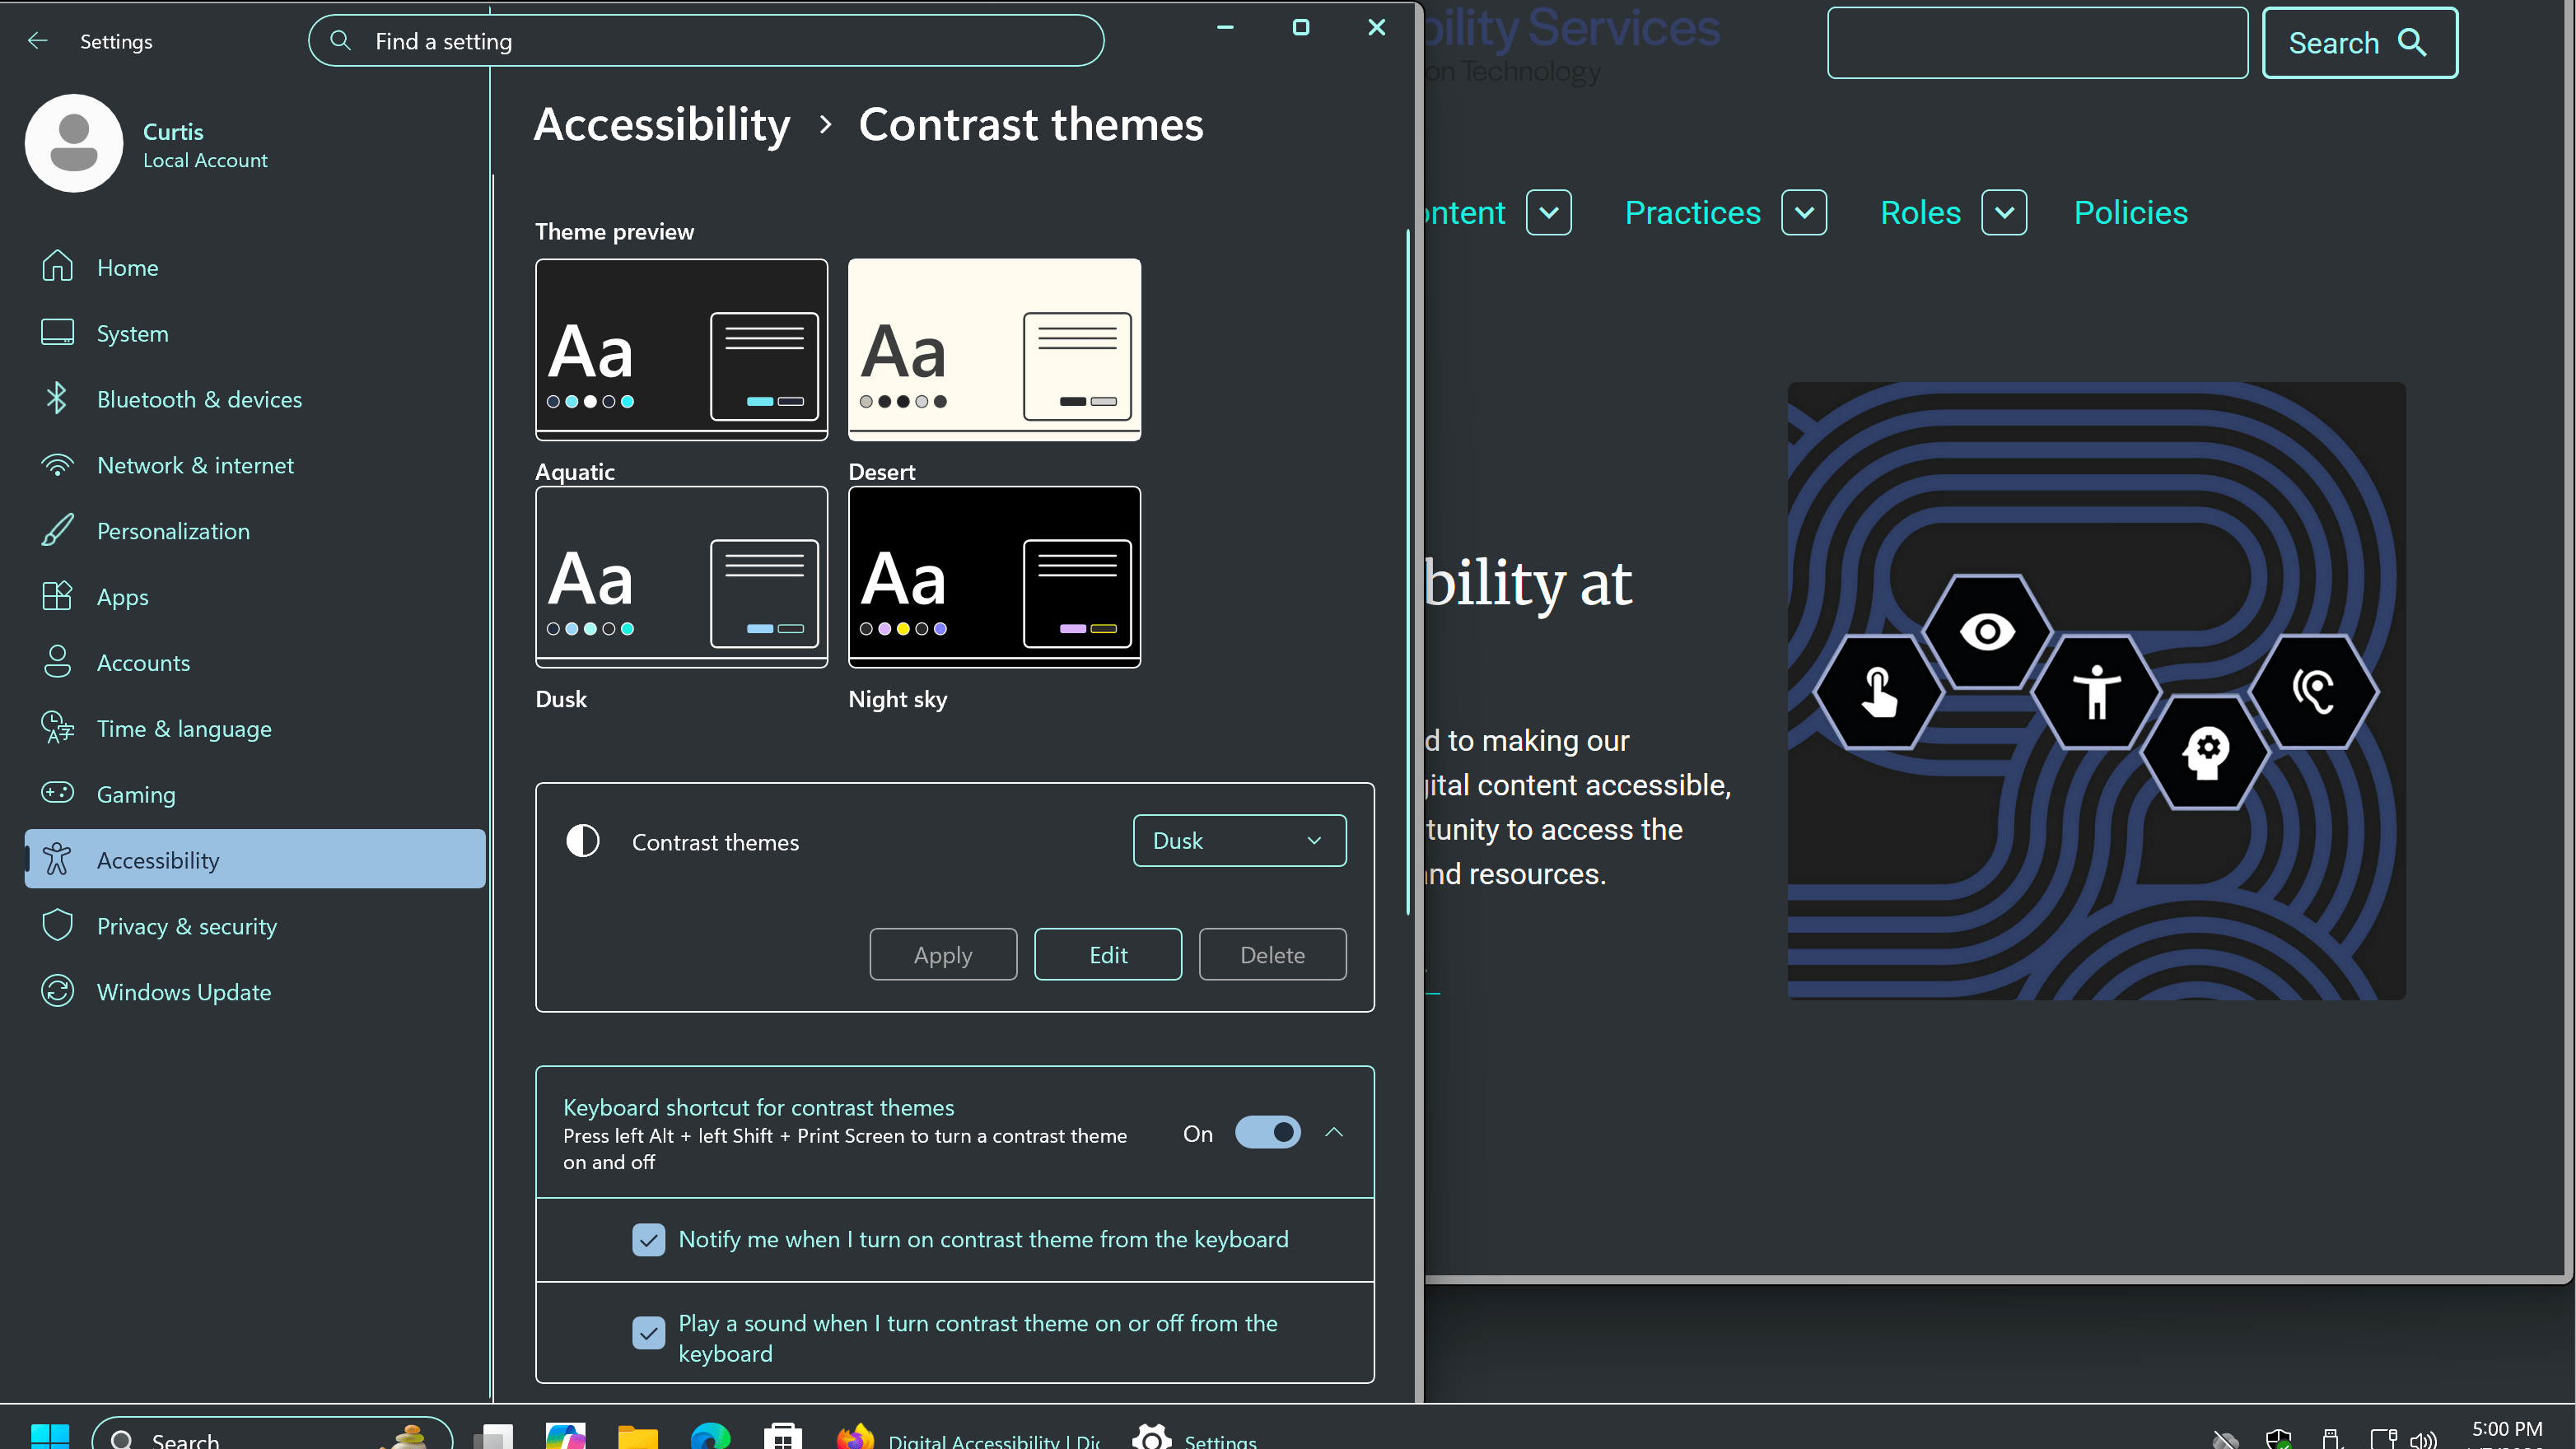Open Personalization settings
This screenshot has width=2576, height=1449.
pos(255,531)
